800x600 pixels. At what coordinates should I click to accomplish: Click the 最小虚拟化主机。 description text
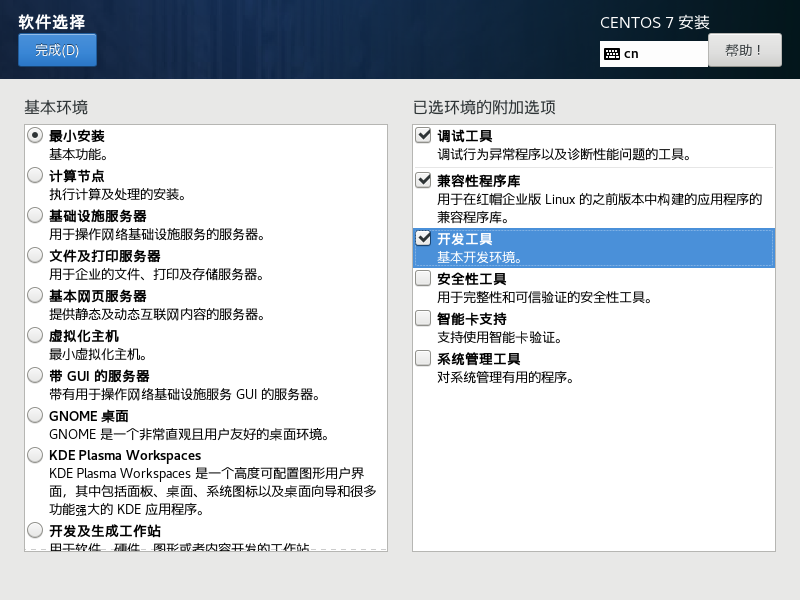point(98,354)
